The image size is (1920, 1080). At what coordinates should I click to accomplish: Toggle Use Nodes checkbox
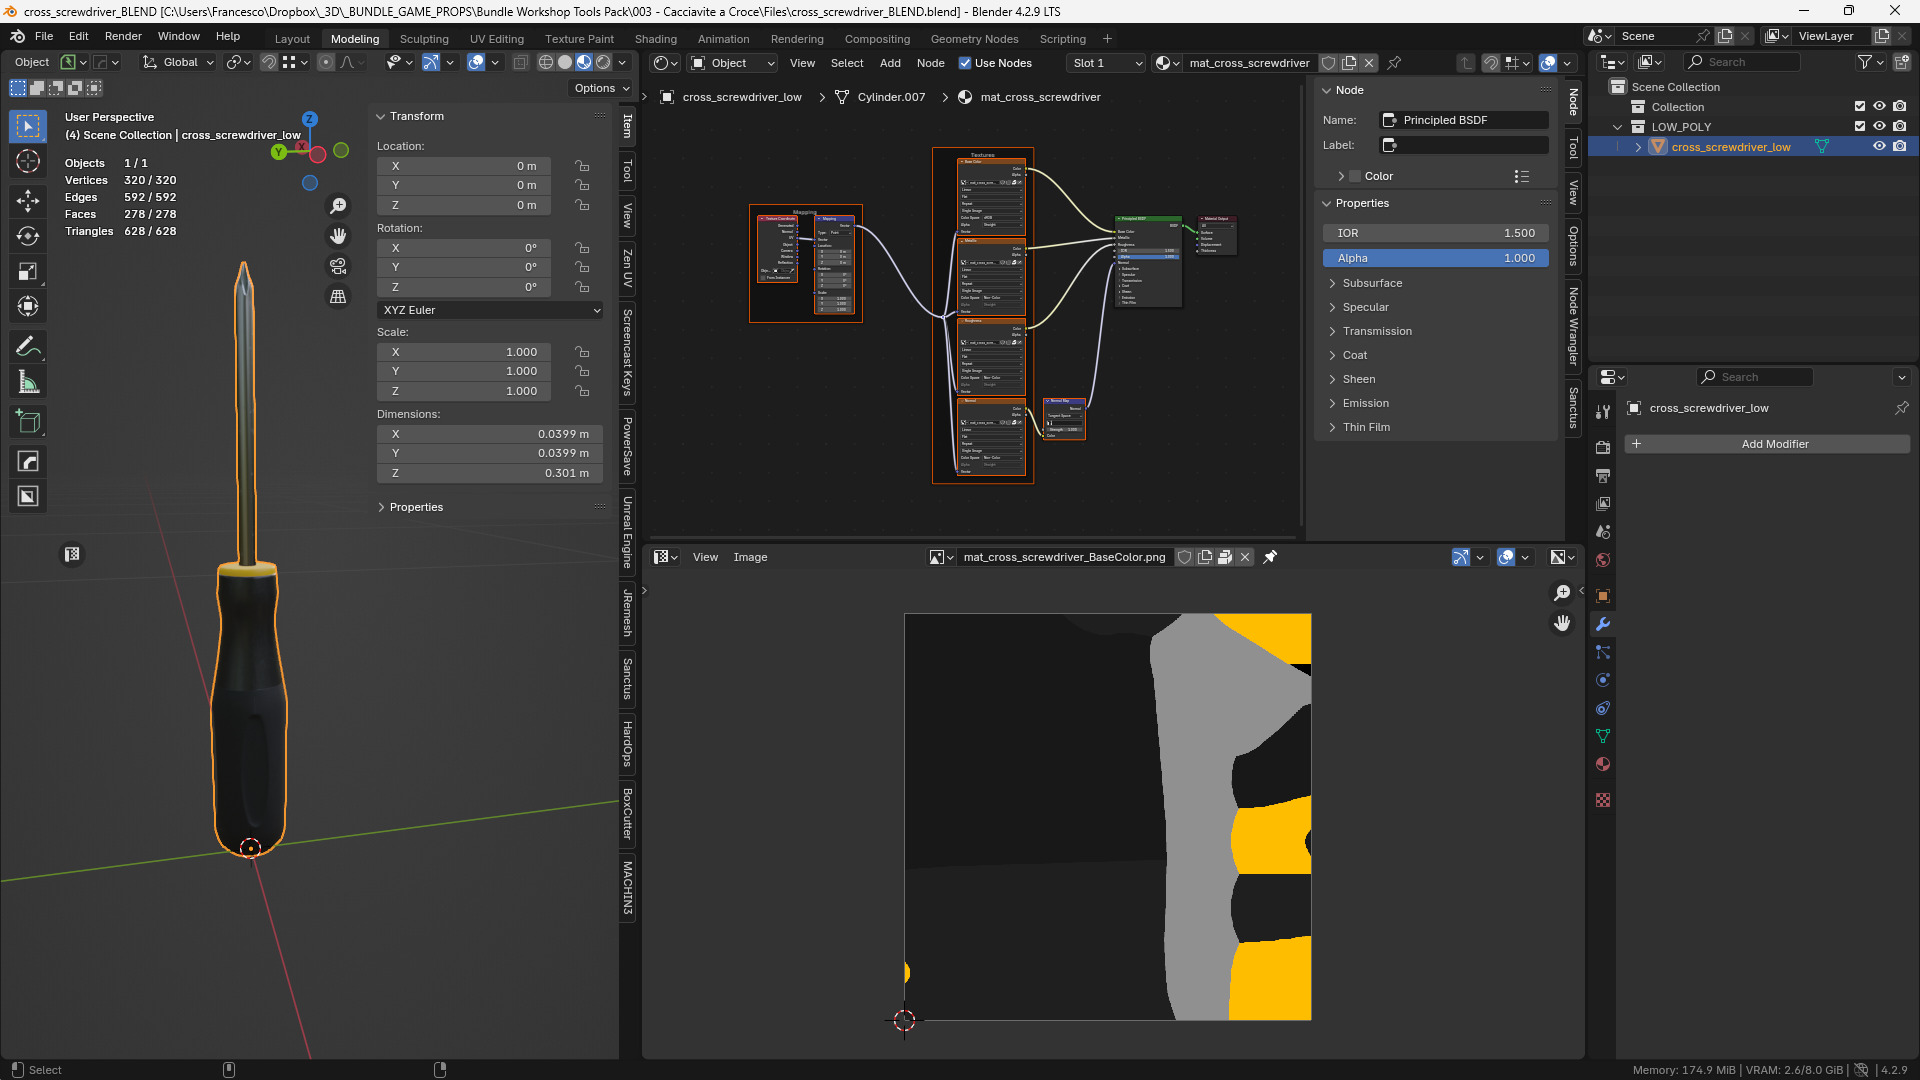tap(965, 63)
